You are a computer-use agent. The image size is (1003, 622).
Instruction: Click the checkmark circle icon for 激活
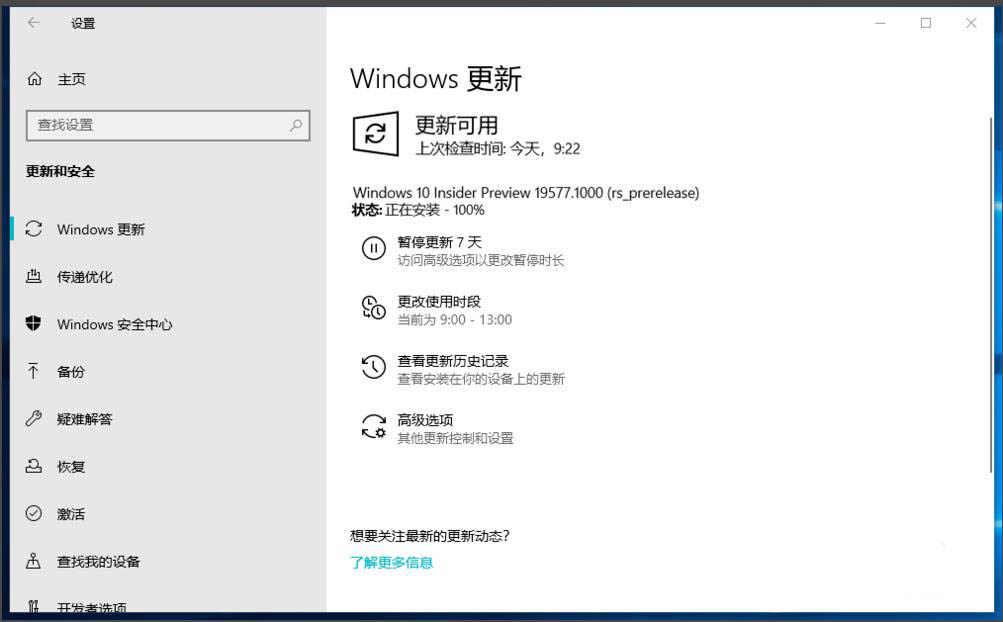(x=34, y=513)
